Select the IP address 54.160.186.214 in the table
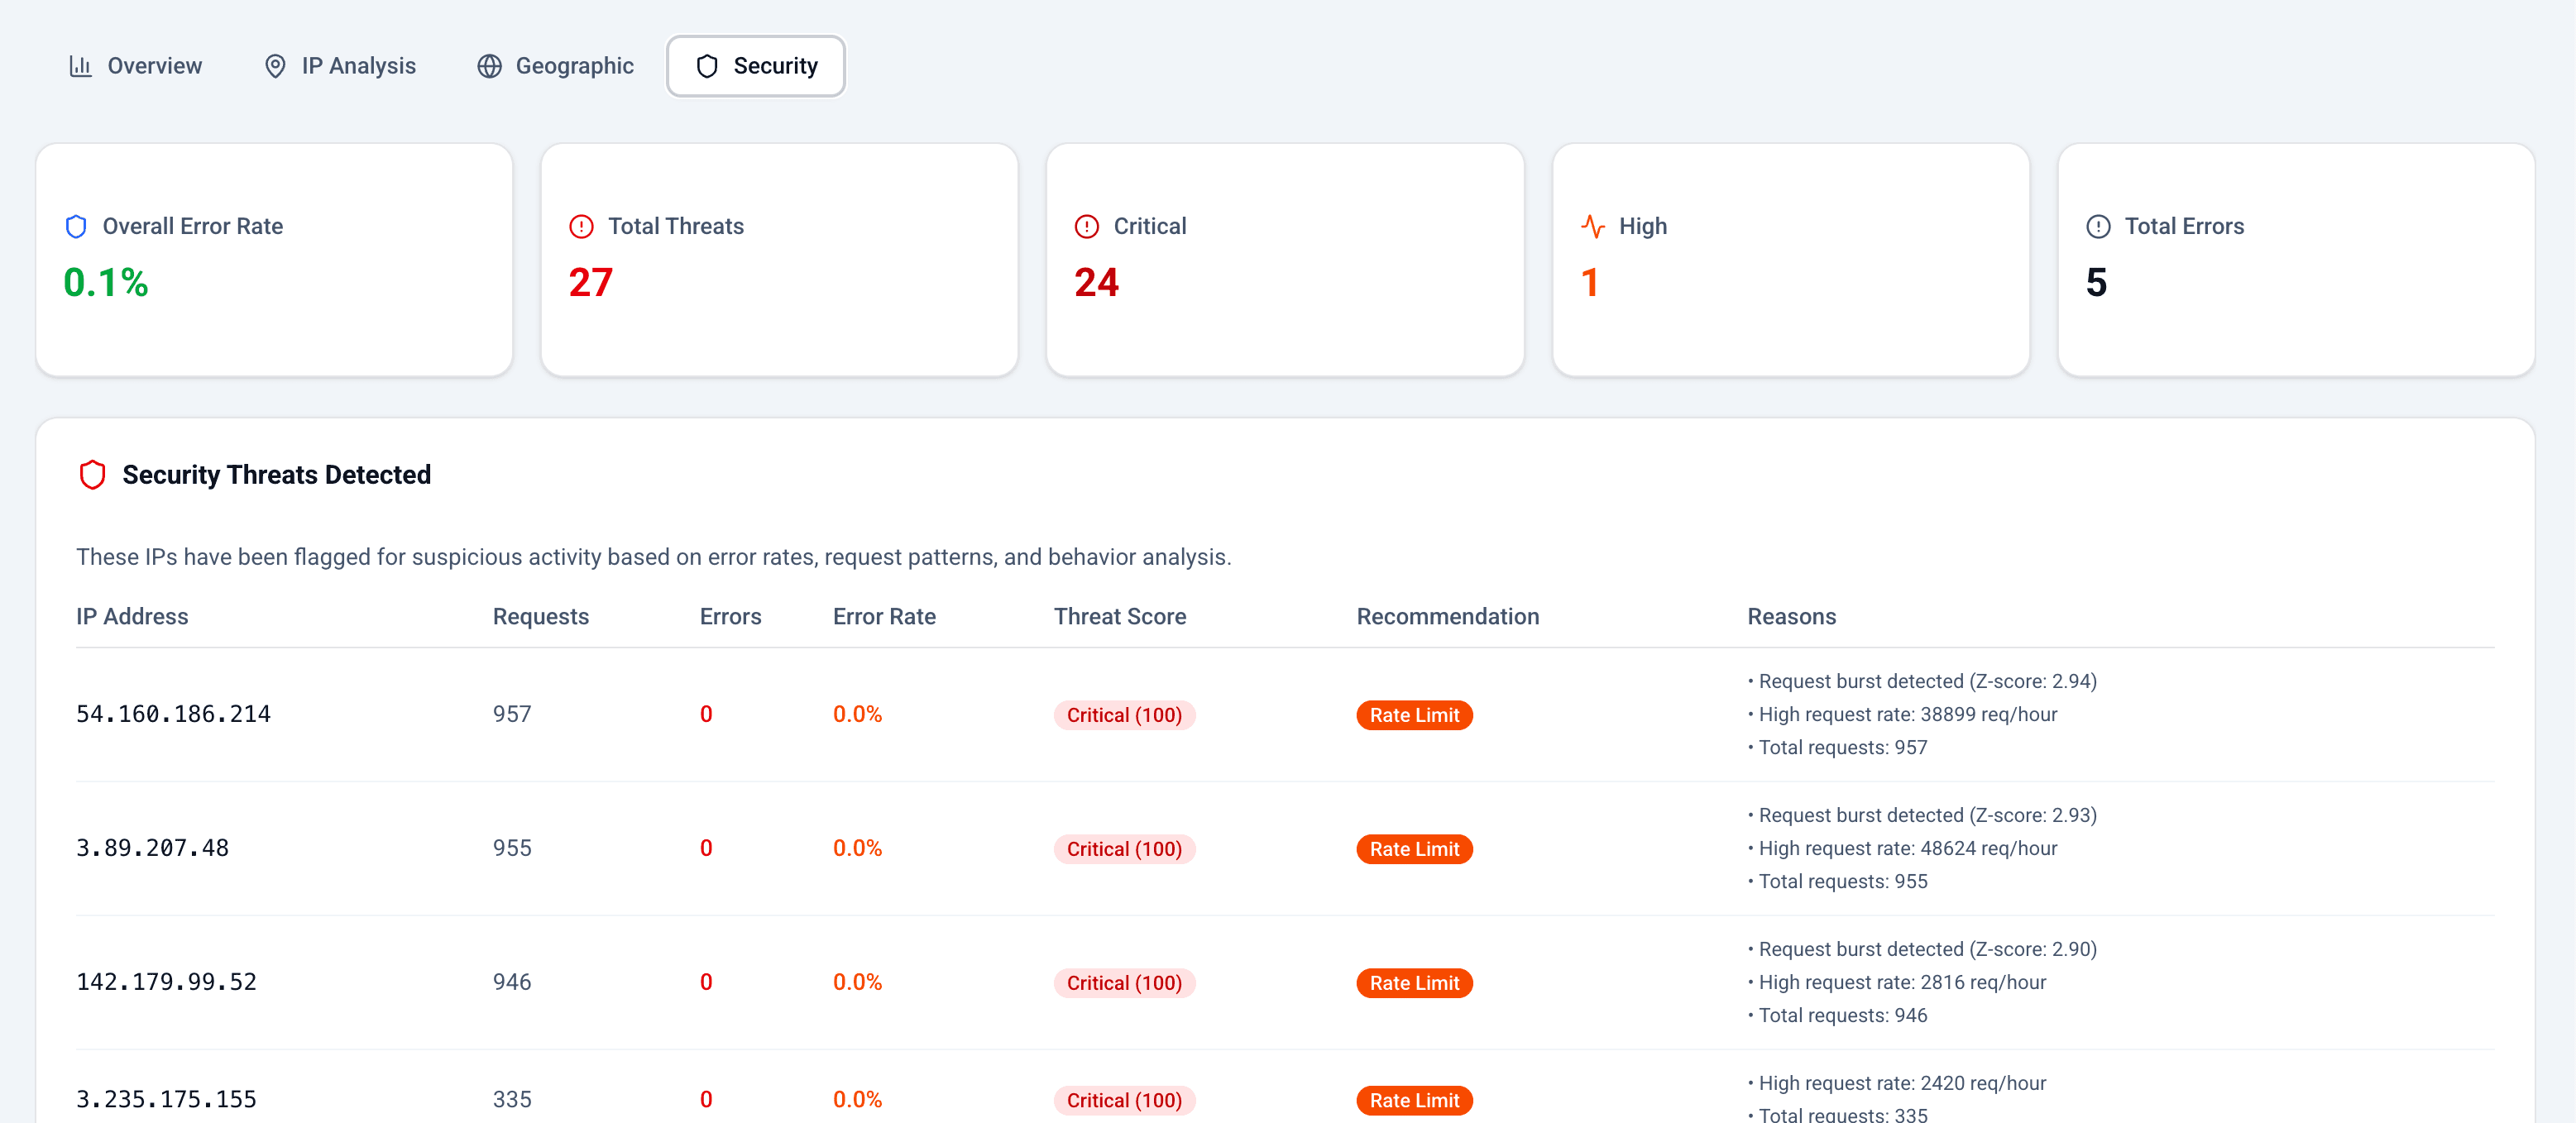Viewport: 2576px width, 1123px height. (x=173, y=714)
